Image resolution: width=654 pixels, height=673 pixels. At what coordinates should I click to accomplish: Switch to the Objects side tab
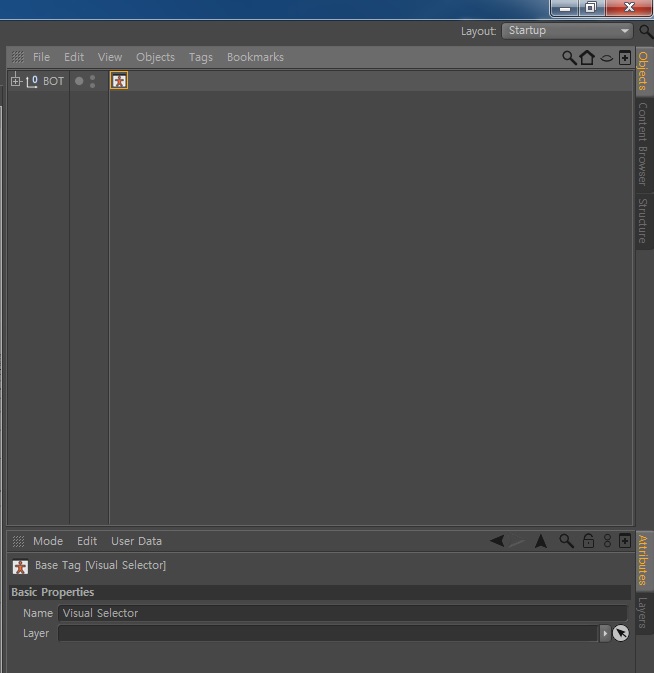(x=643, y=71)
